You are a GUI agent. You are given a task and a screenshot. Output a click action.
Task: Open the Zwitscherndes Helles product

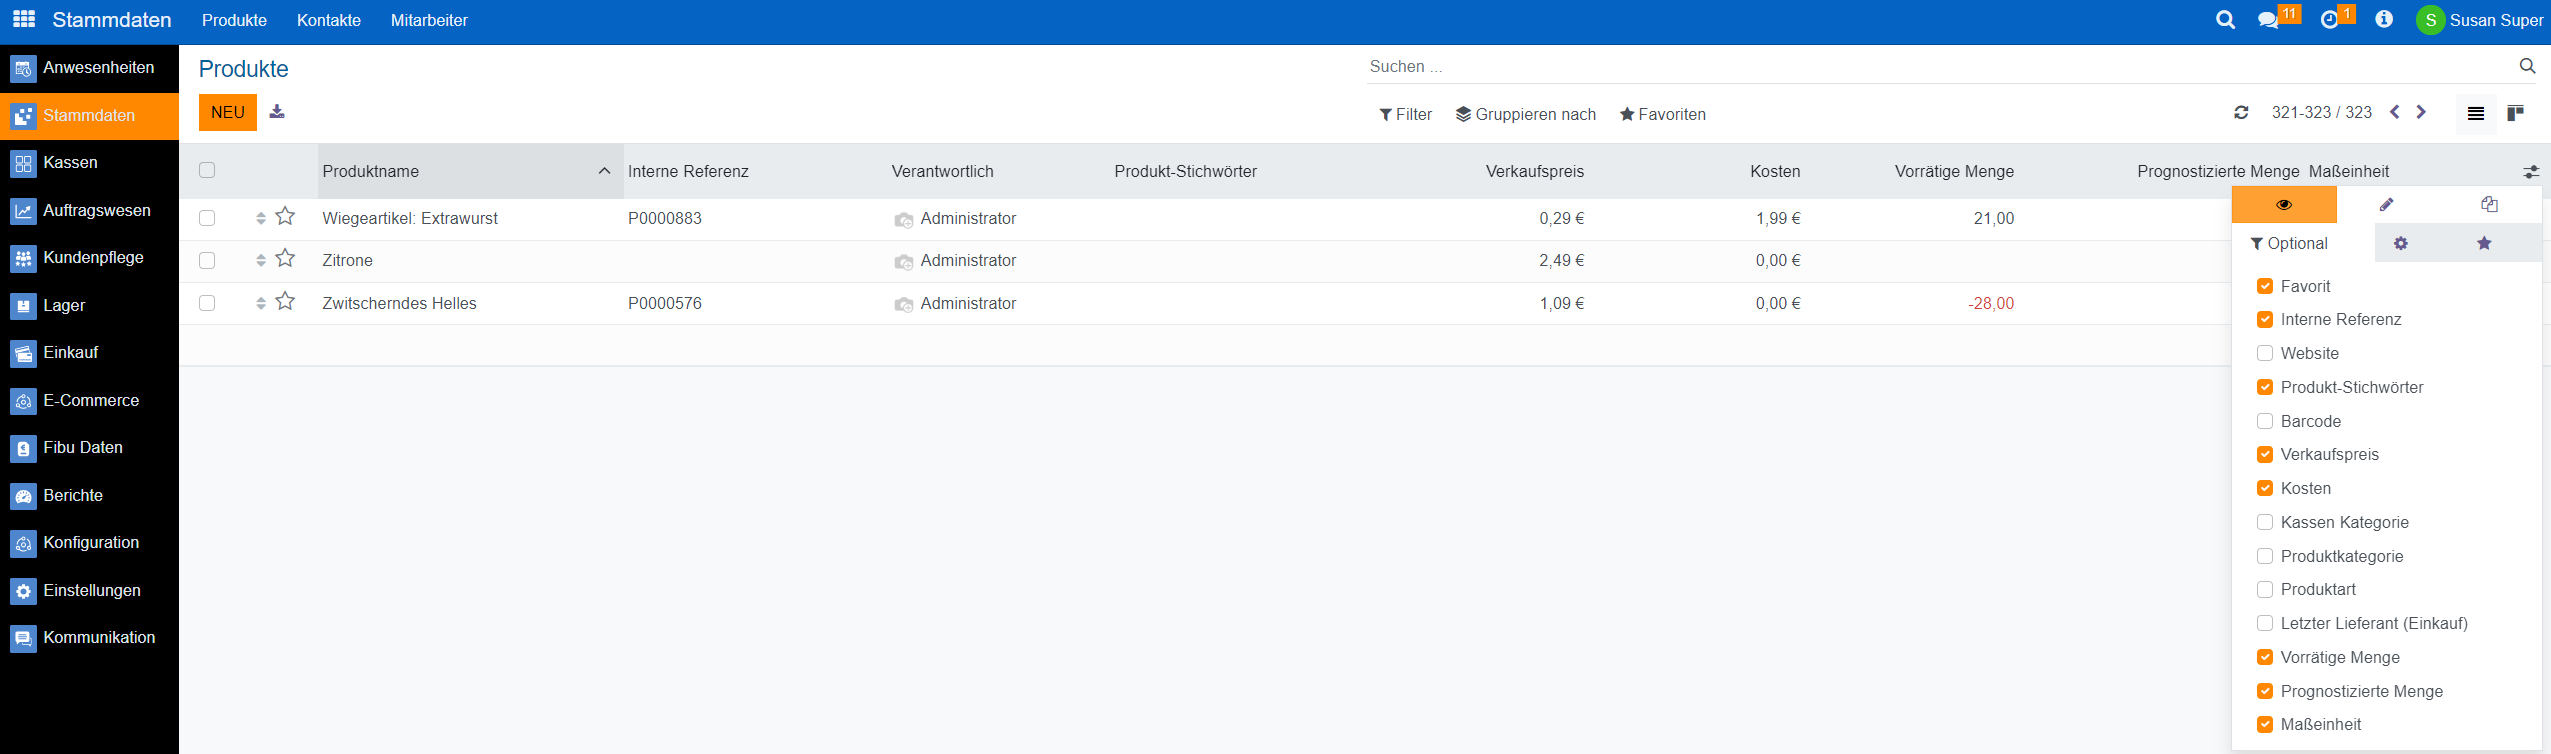[399, 303]
